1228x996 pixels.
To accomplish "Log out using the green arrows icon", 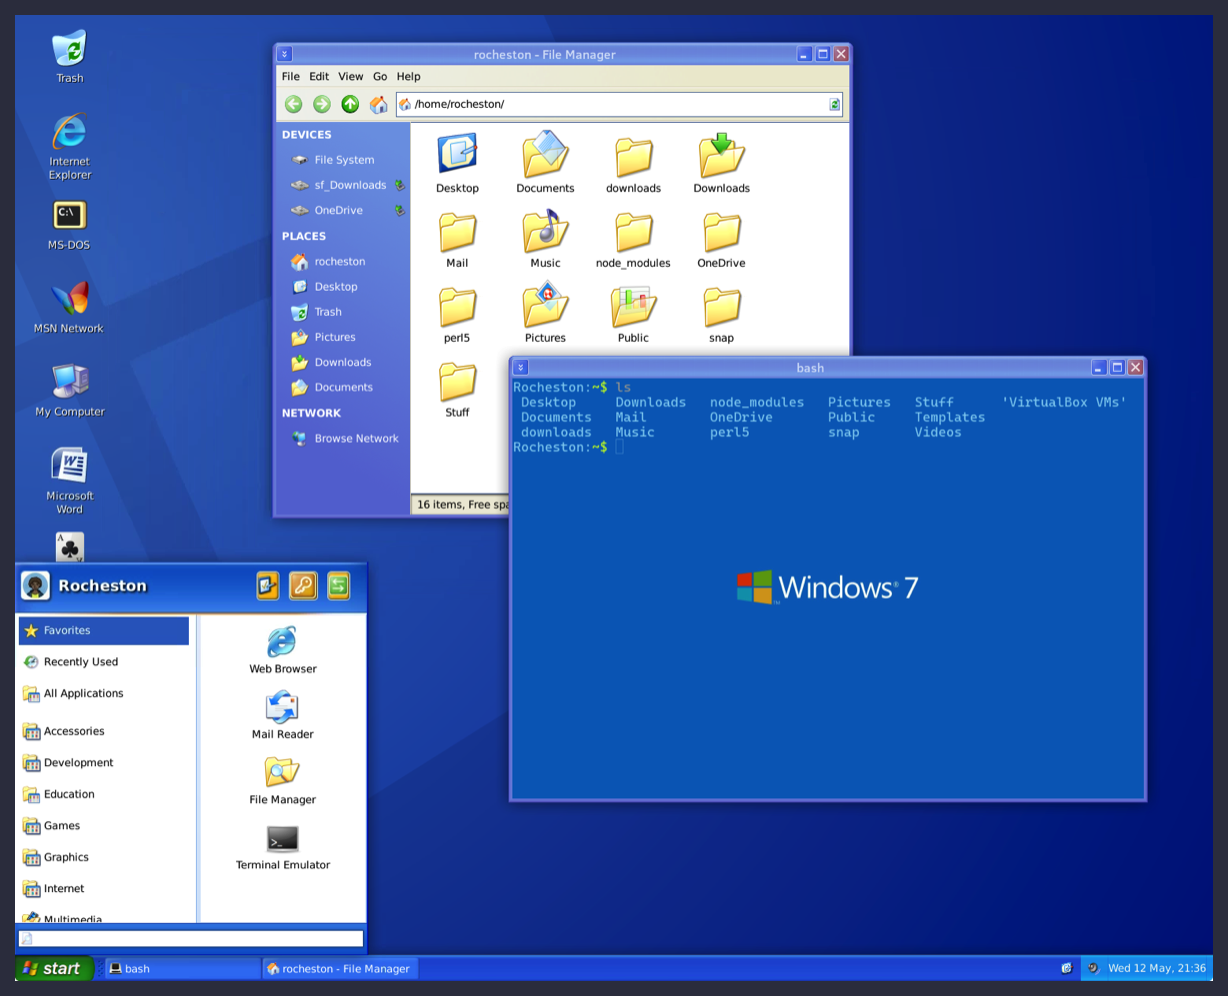I will pyautogui.click(x=339, y=585).
